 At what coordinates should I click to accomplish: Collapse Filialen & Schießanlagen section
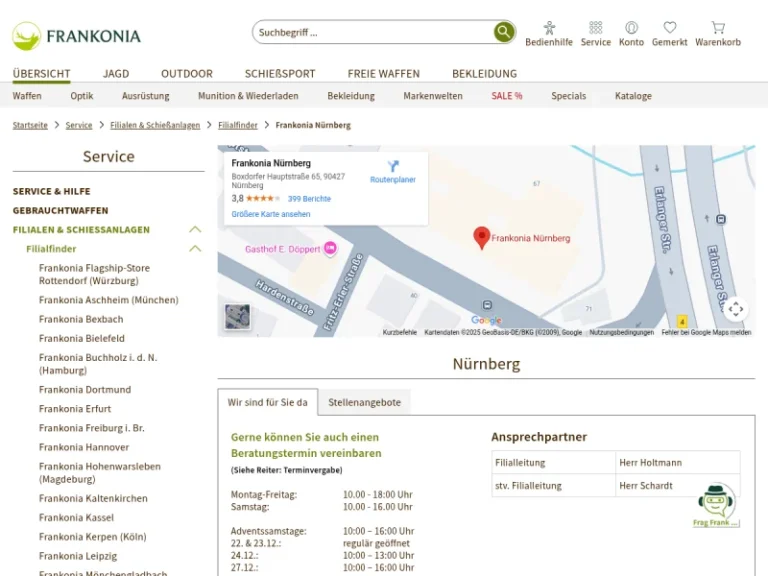195,229
